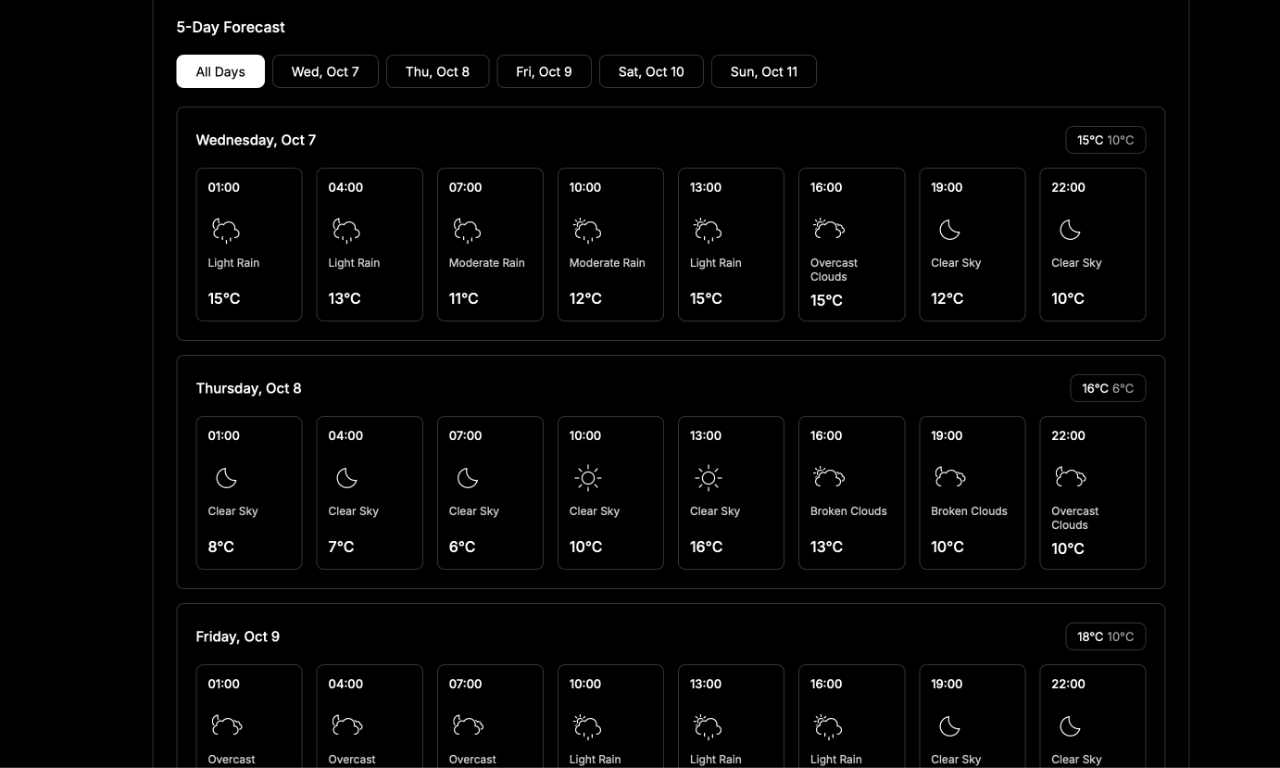Select the All Days filter tab
1280x768 pixels.
(220, 72)
